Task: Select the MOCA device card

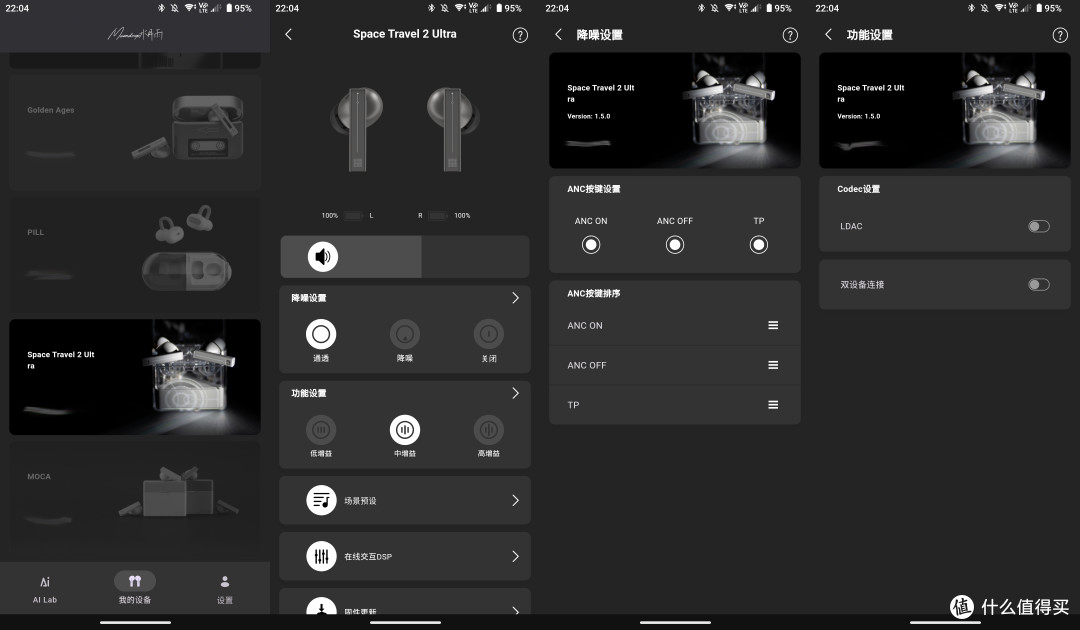Action: click(x=135, y=498)
